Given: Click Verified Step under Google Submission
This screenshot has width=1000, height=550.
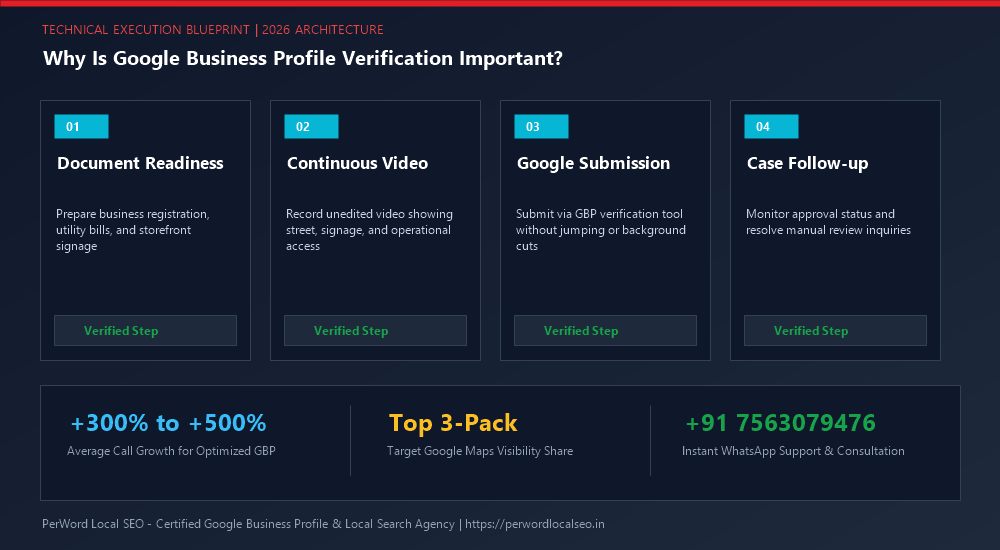Looking at the screenshot, I should (x=605, y=331).
